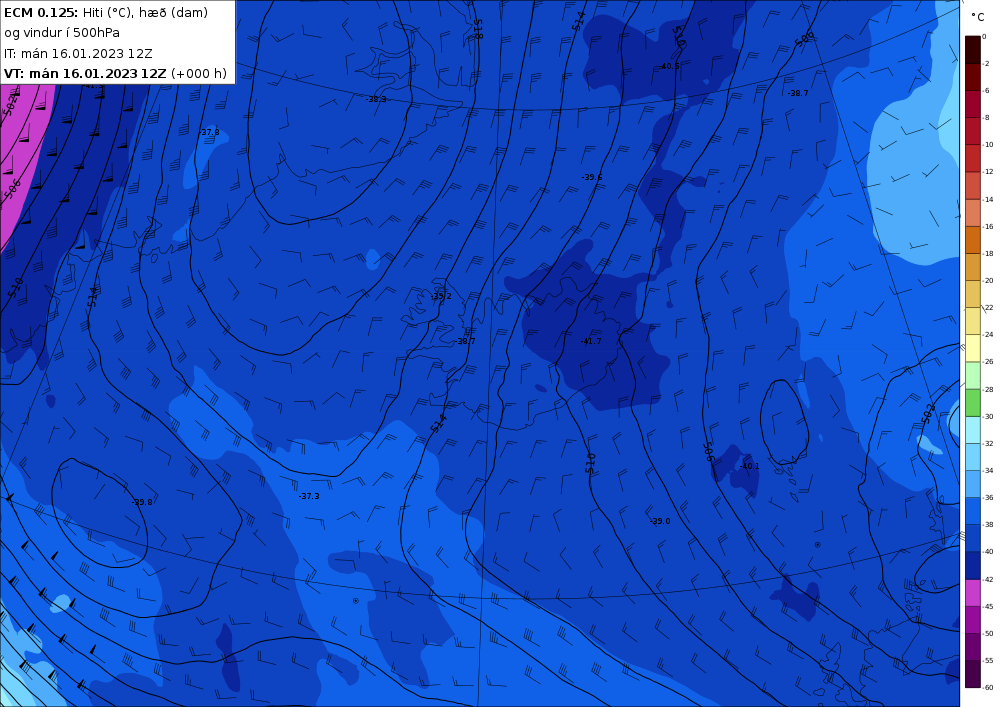Pick the magenta swatch between -42 and -45
The height and width of the screenshot is (707, 1000).
click(973, 593)
